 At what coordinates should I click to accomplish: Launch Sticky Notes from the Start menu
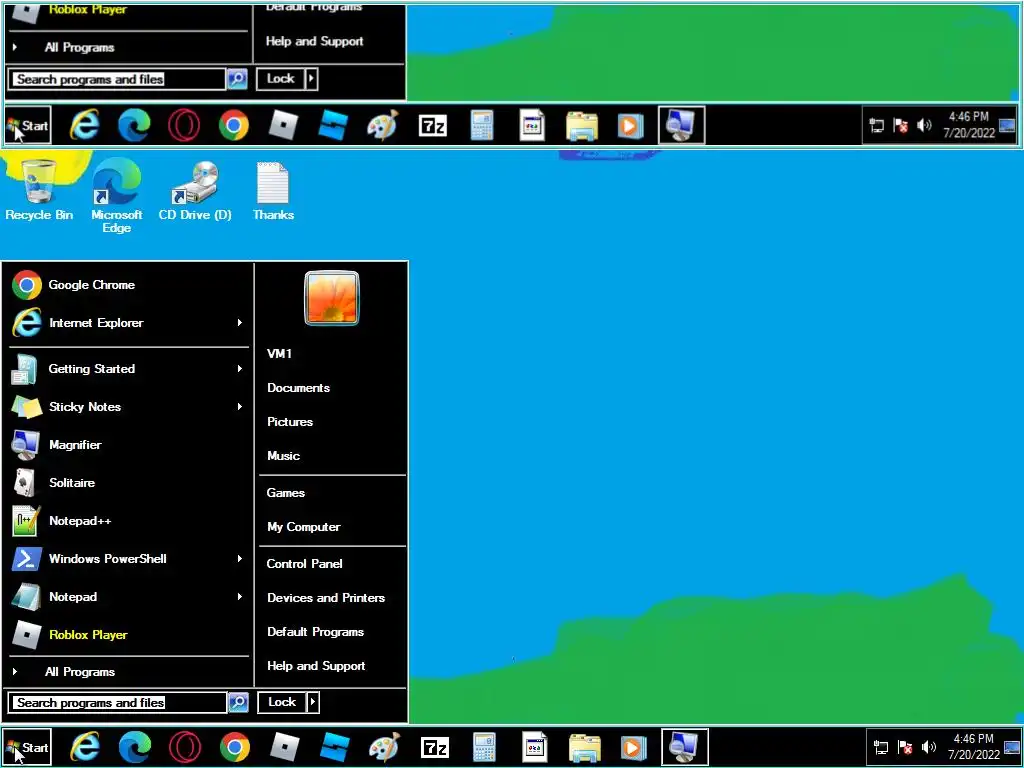(129, 407)
